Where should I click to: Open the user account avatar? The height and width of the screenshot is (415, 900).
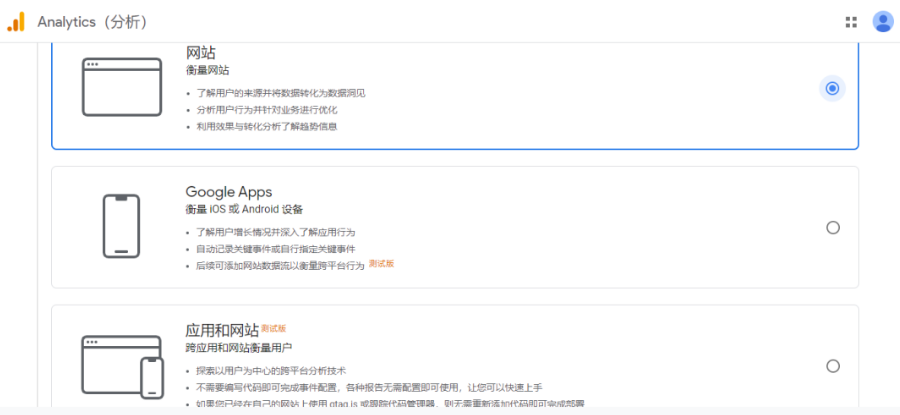[x=882, y=22]
